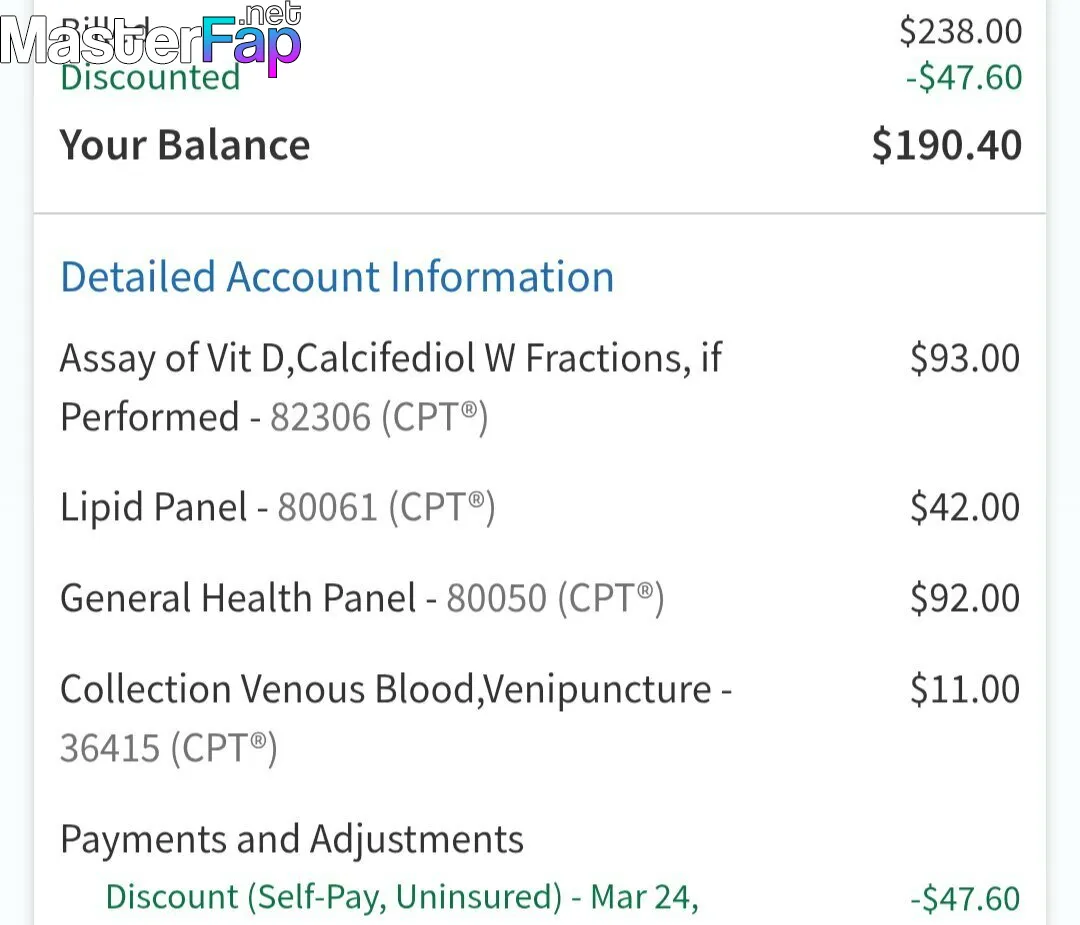Click the $92.00 charge amount
The image size is (1080, 925).
[x=965, y=598]
